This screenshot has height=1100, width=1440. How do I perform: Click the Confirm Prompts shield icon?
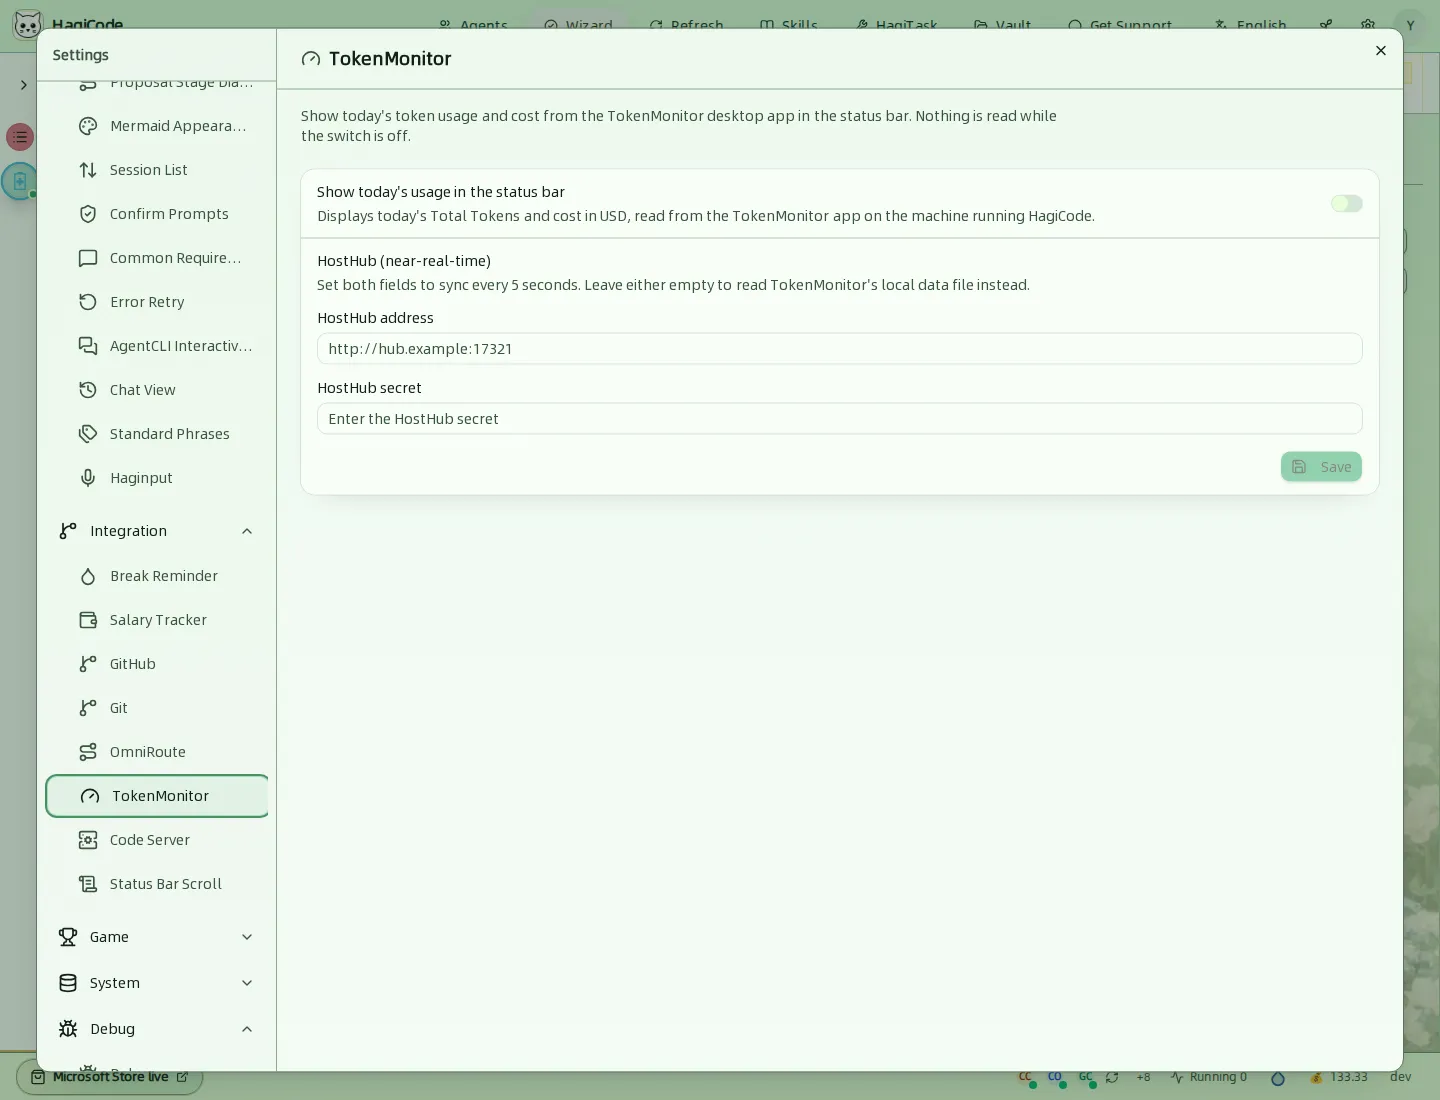pyautogui.click(x=88, y=214)
